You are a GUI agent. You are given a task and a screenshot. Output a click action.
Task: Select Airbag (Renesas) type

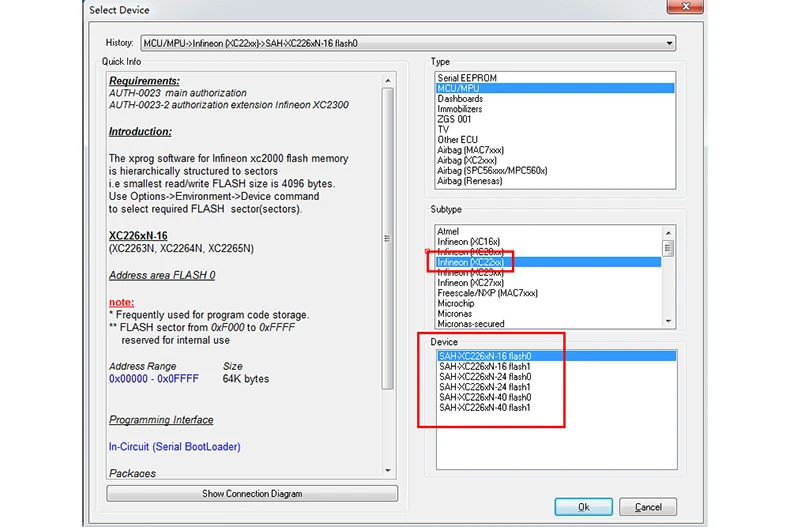[554, 181]
